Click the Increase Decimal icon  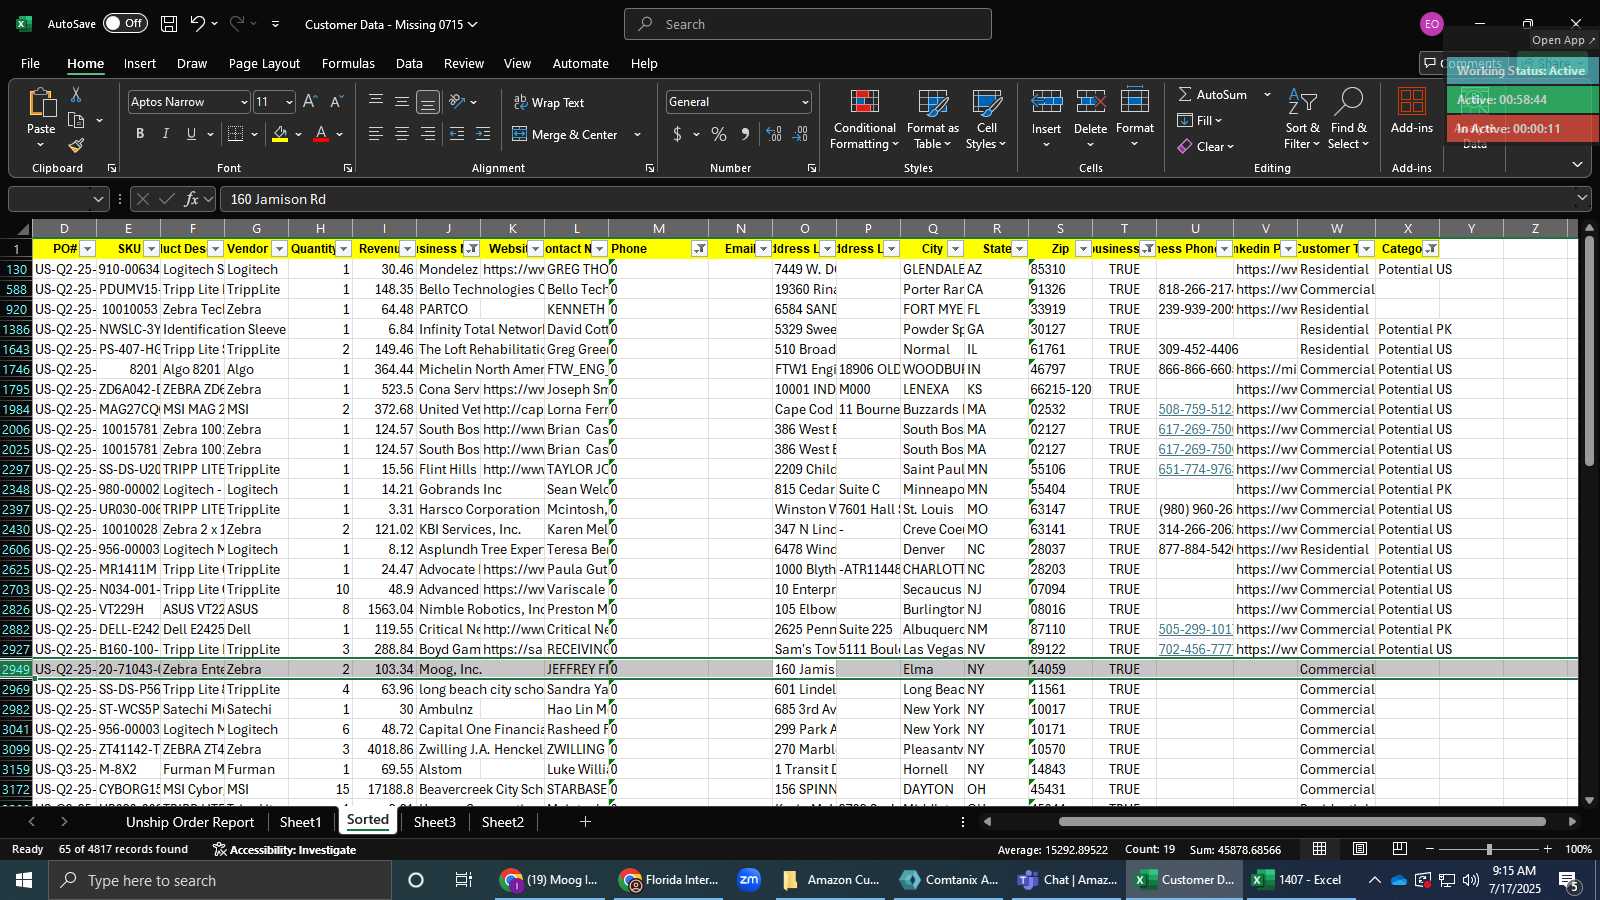774,134
